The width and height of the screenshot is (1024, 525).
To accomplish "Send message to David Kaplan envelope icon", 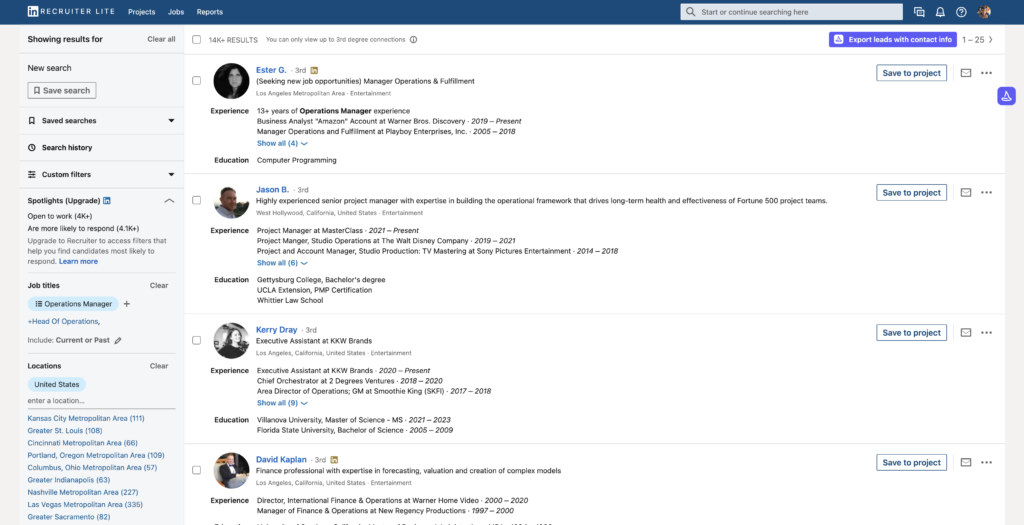I will 966,462.
